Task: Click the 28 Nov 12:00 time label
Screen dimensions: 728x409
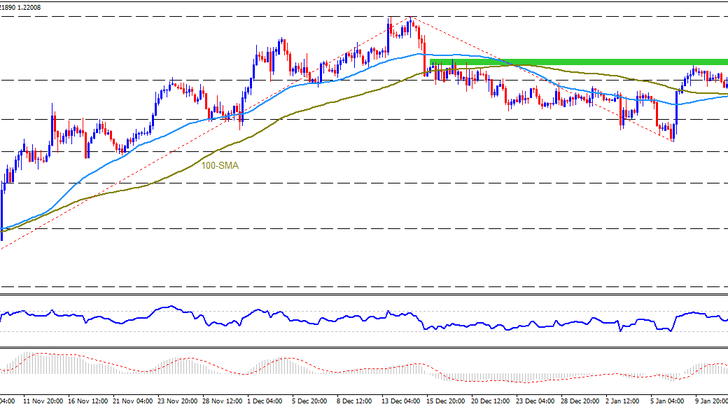Action: 222,401
